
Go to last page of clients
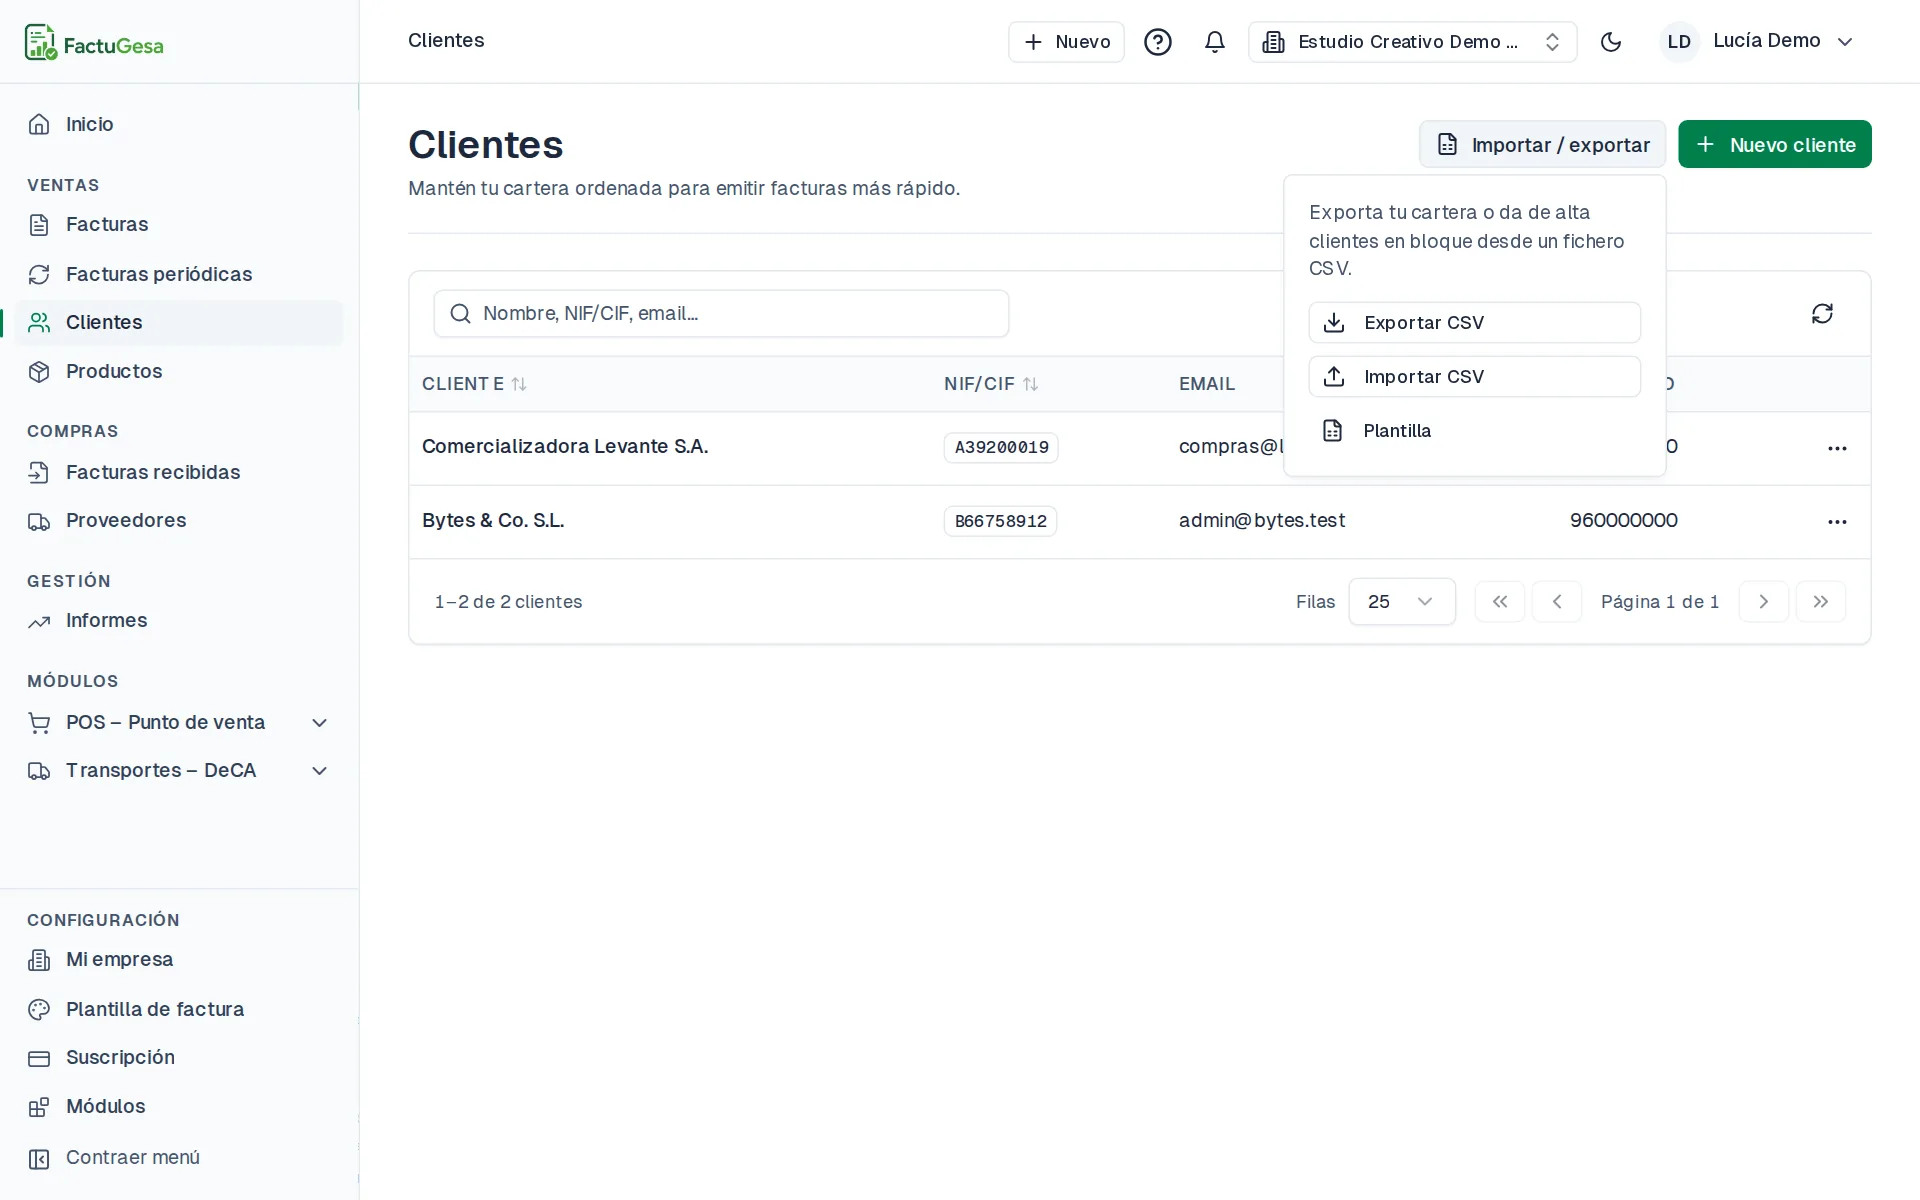tap(1820, 602)
